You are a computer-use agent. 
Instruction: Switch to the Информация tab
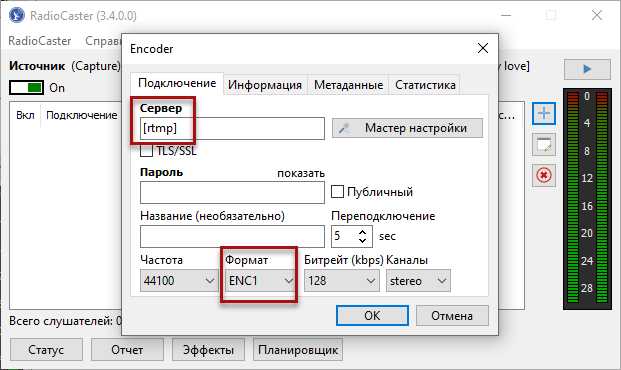click(x=265, y=85)
